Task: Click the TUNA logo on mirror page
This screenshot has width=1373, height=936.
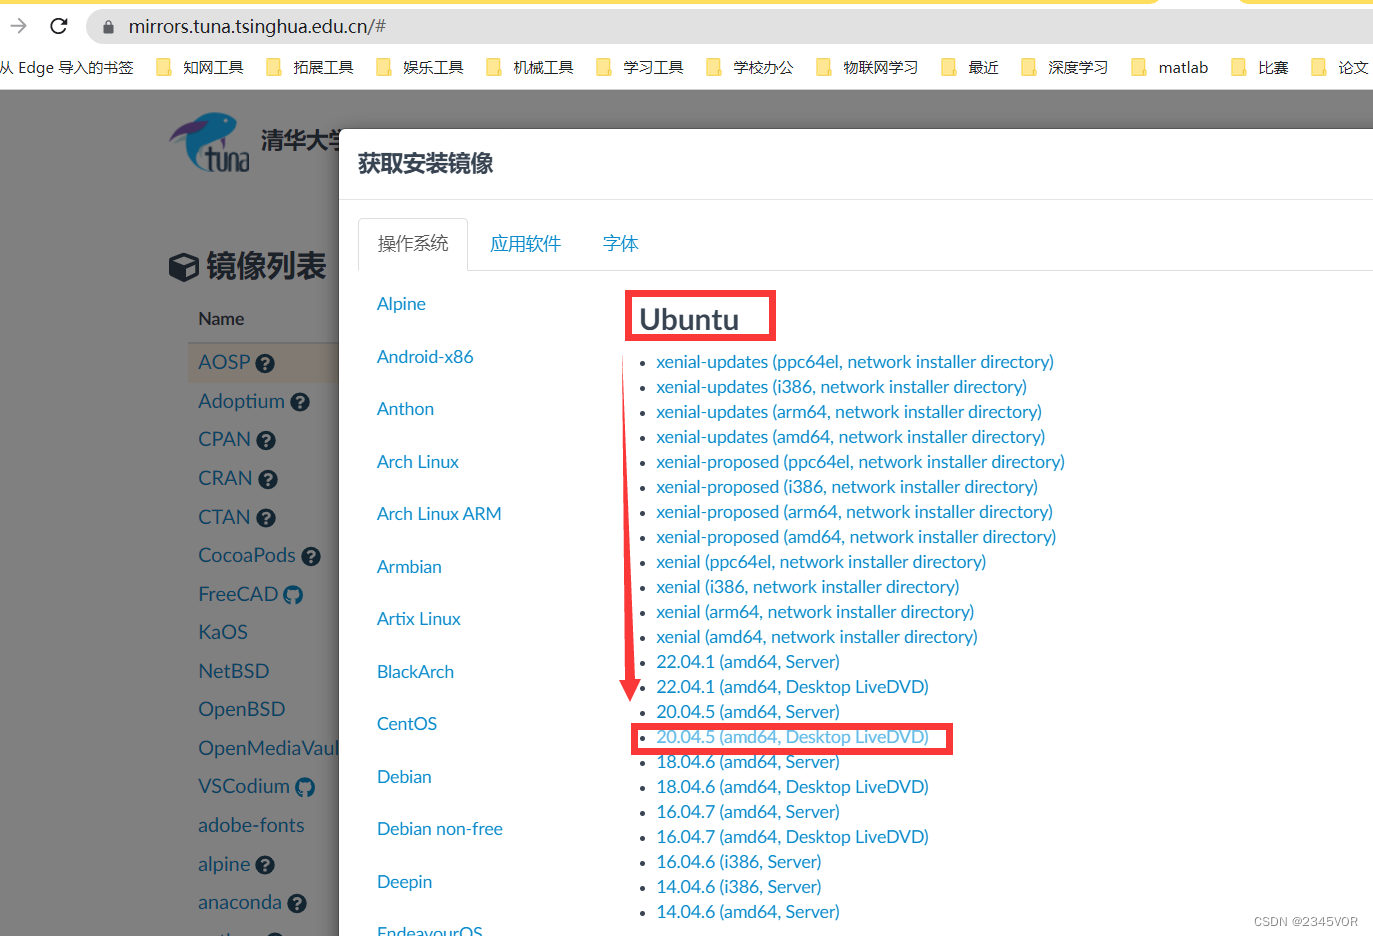Action: point(210,143)
